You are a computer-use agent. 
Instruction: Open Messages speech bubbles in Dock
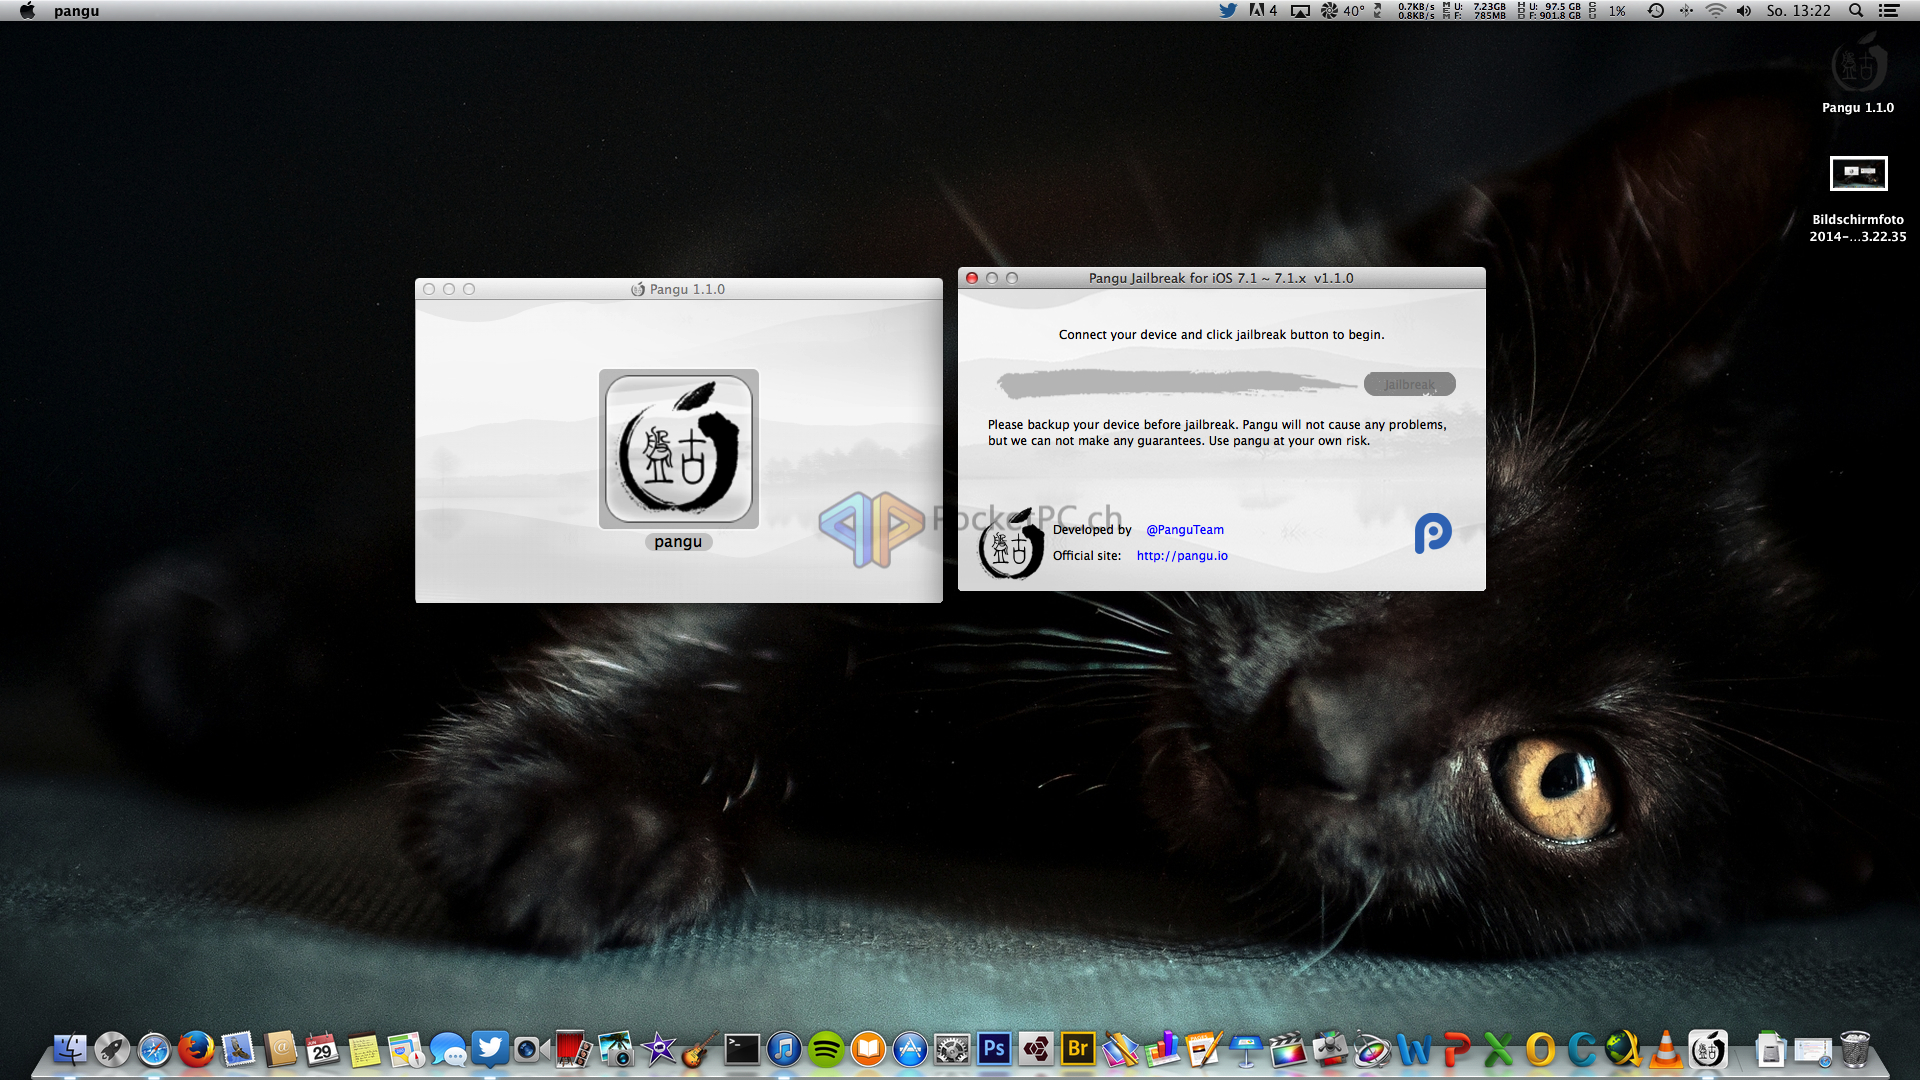(448, 1049)
